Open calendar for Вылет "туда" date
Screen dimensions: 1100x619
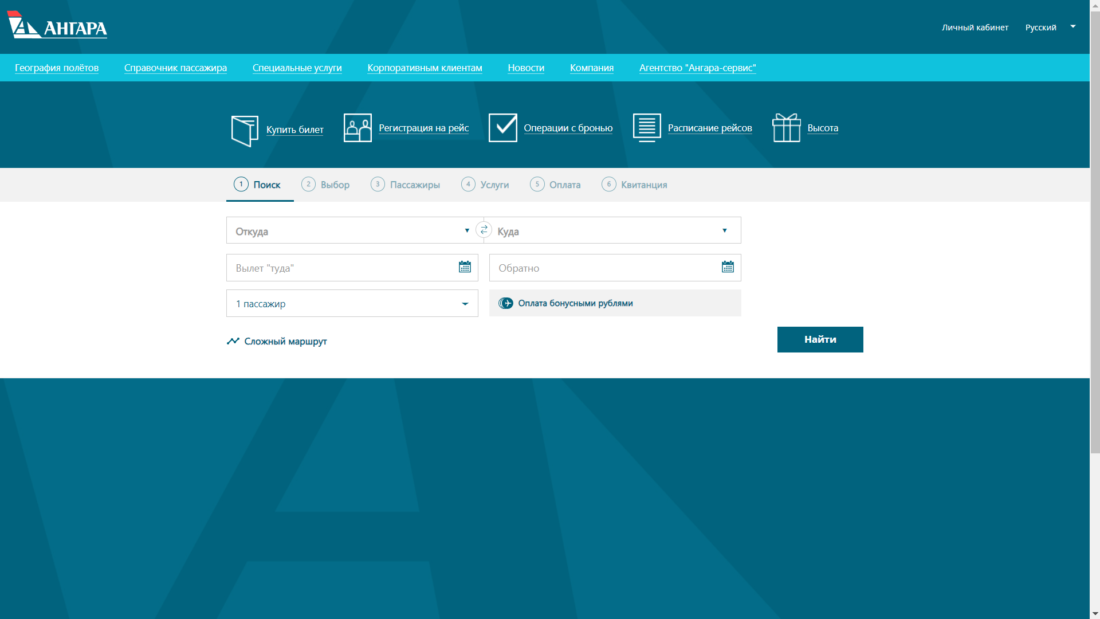coord(464,267)
